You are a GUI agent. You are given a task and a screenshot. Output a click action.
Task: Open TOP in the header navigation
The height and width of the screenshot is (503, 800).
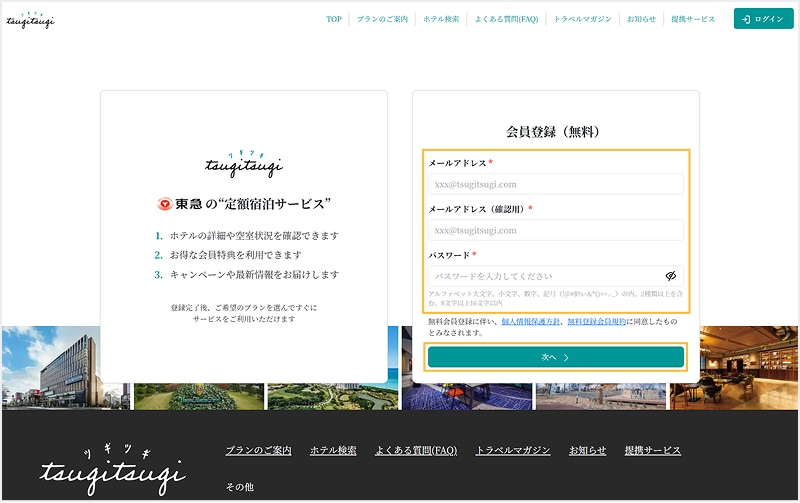point(334,19)
